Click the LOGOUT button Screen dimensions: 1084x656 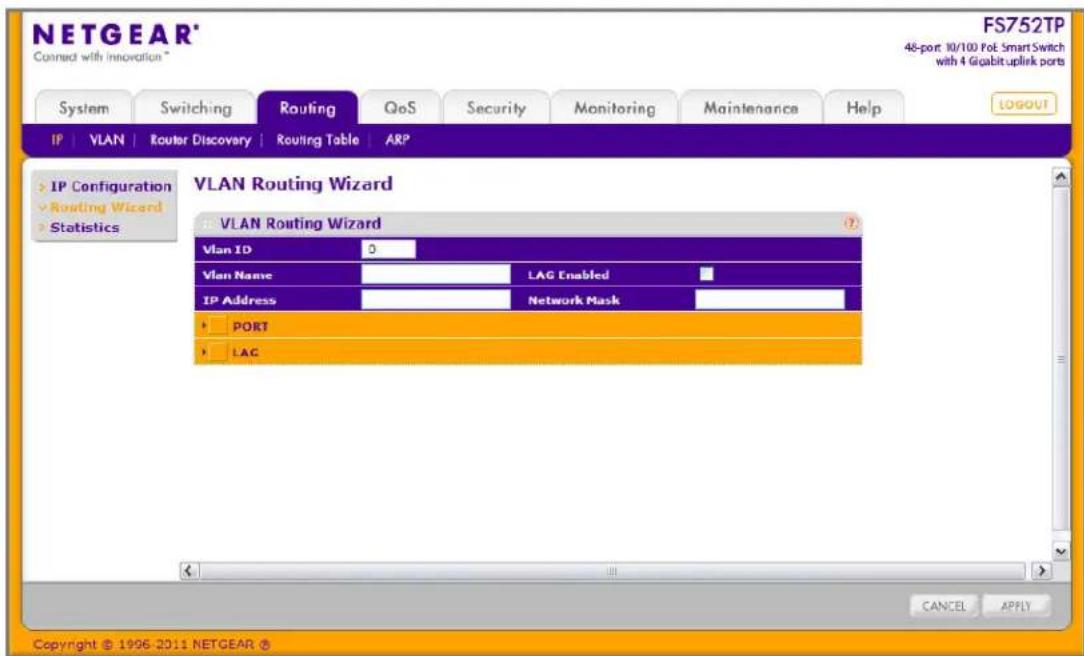[x=1024, y=104]
